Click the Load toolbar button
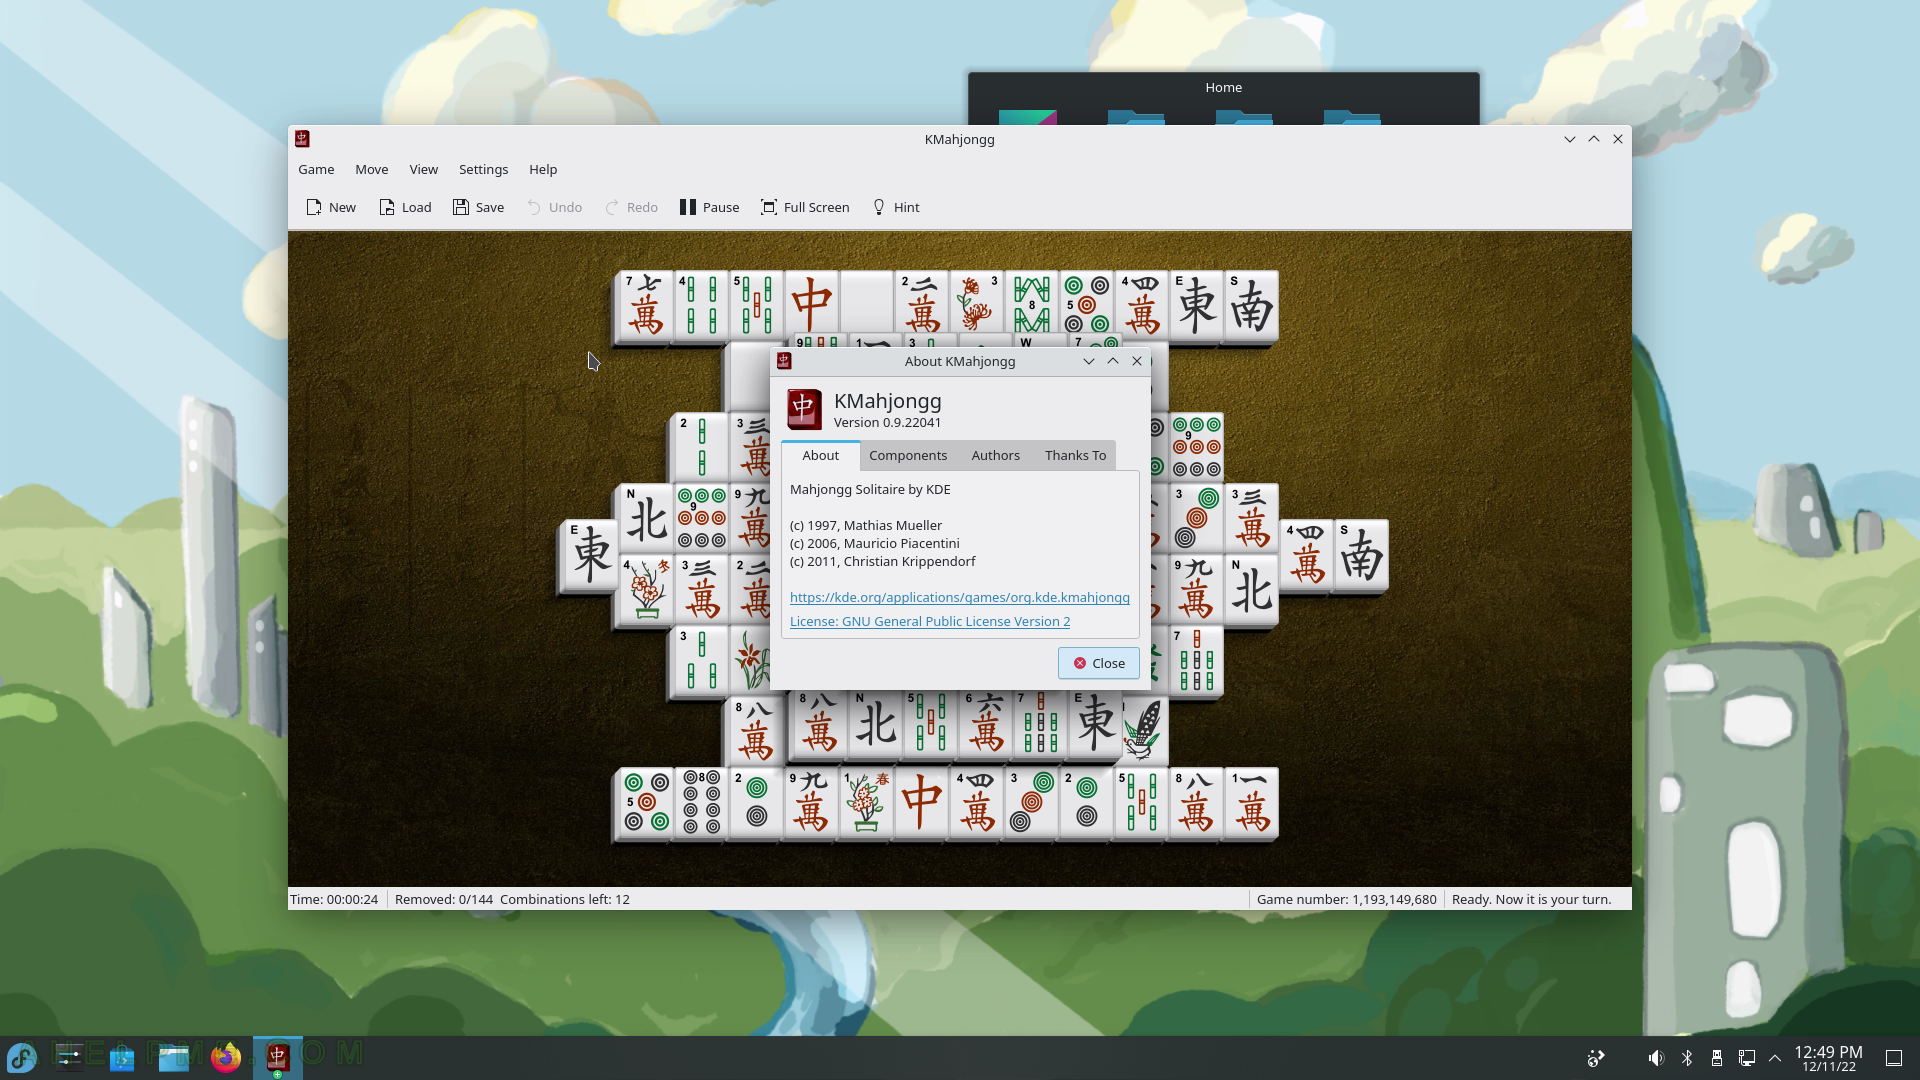 coord(405,207)
